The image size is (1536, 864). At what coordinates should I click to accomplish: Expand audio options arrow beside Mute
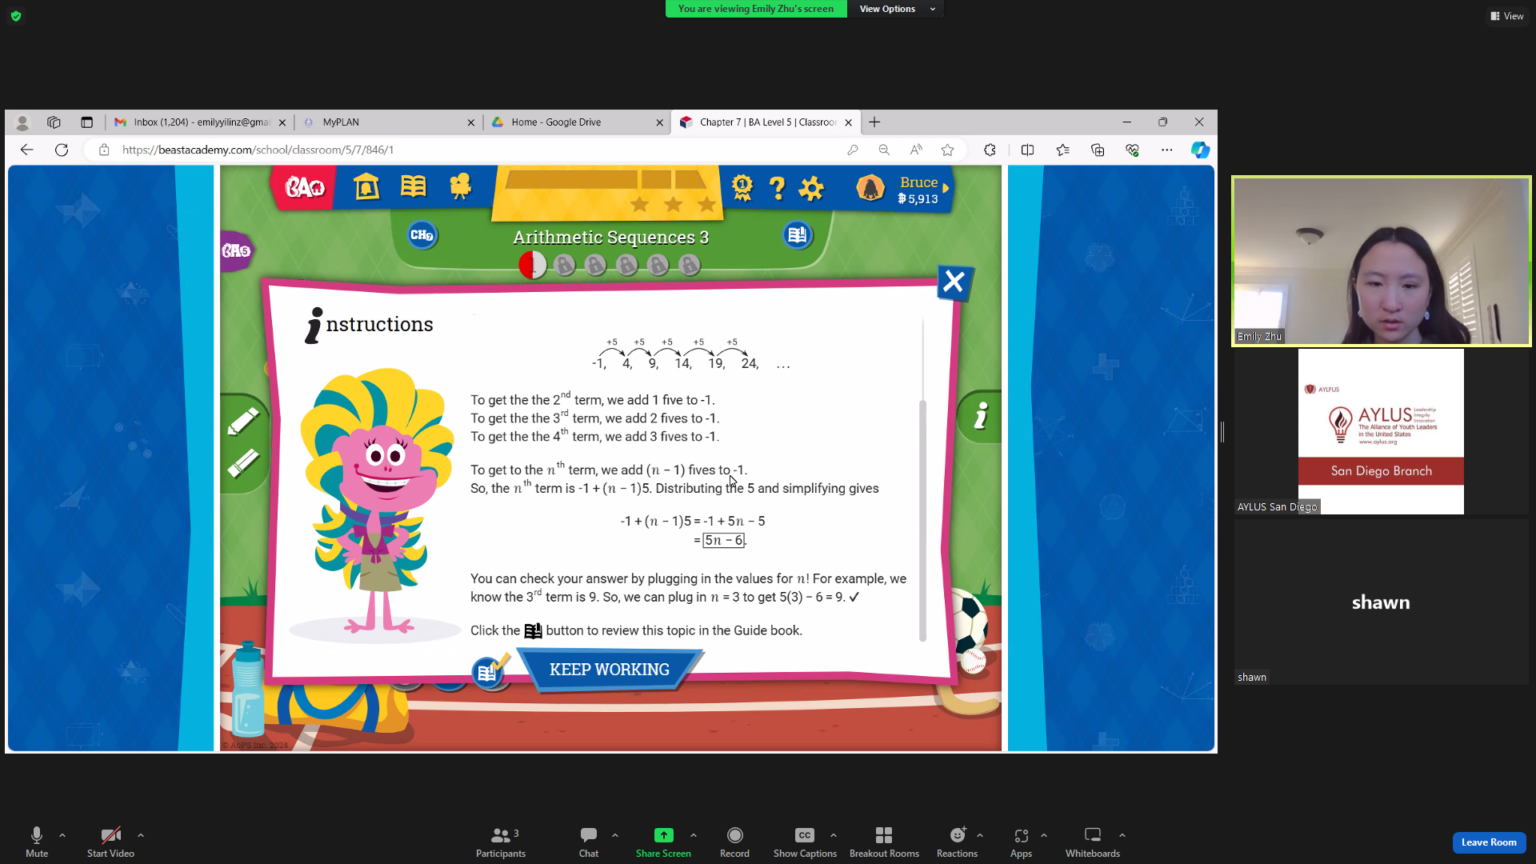tap(62, 835)
